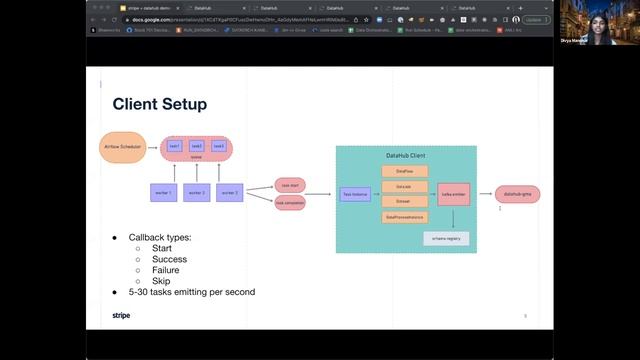Click the share icon in the address bar
Viewport: 640px width, 360px height.
pyautogui.click(x=356, y=20)
